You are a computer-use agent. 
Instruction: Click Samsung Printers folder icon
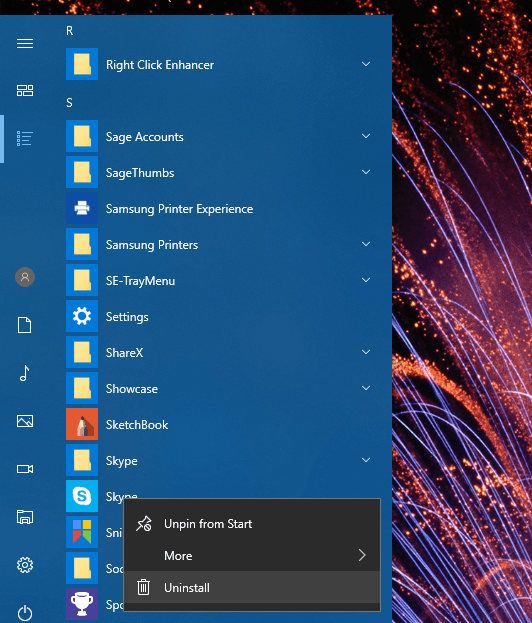[x=82, y=244]
